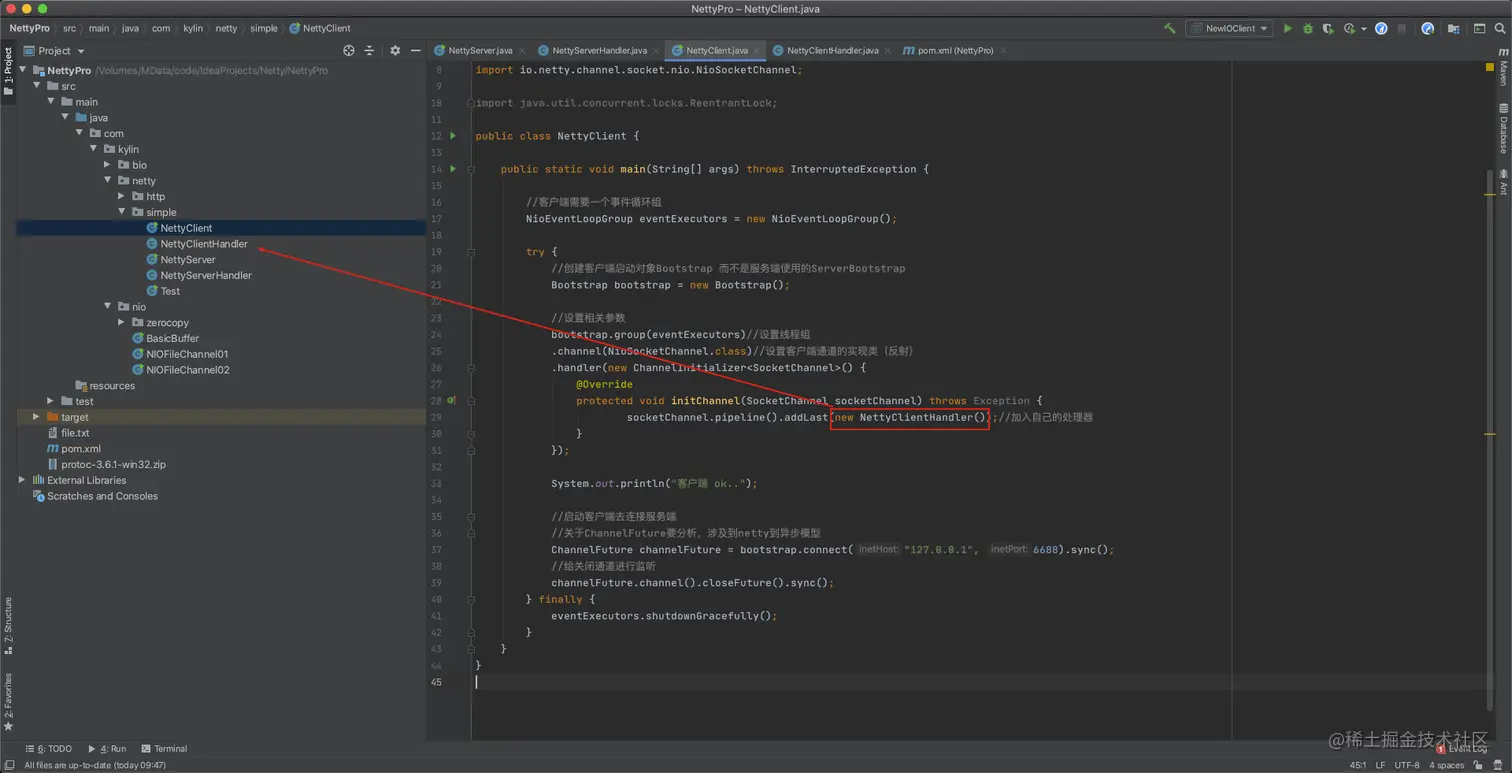Select protoc-3.6.1-win32.zip file

tap(113, 464)
